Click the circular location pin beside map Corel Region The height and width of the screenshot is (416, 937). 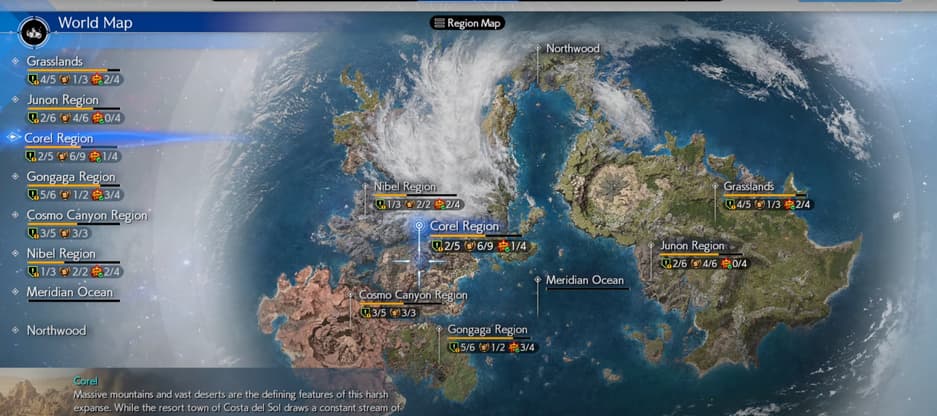click(x=419, y=227)
